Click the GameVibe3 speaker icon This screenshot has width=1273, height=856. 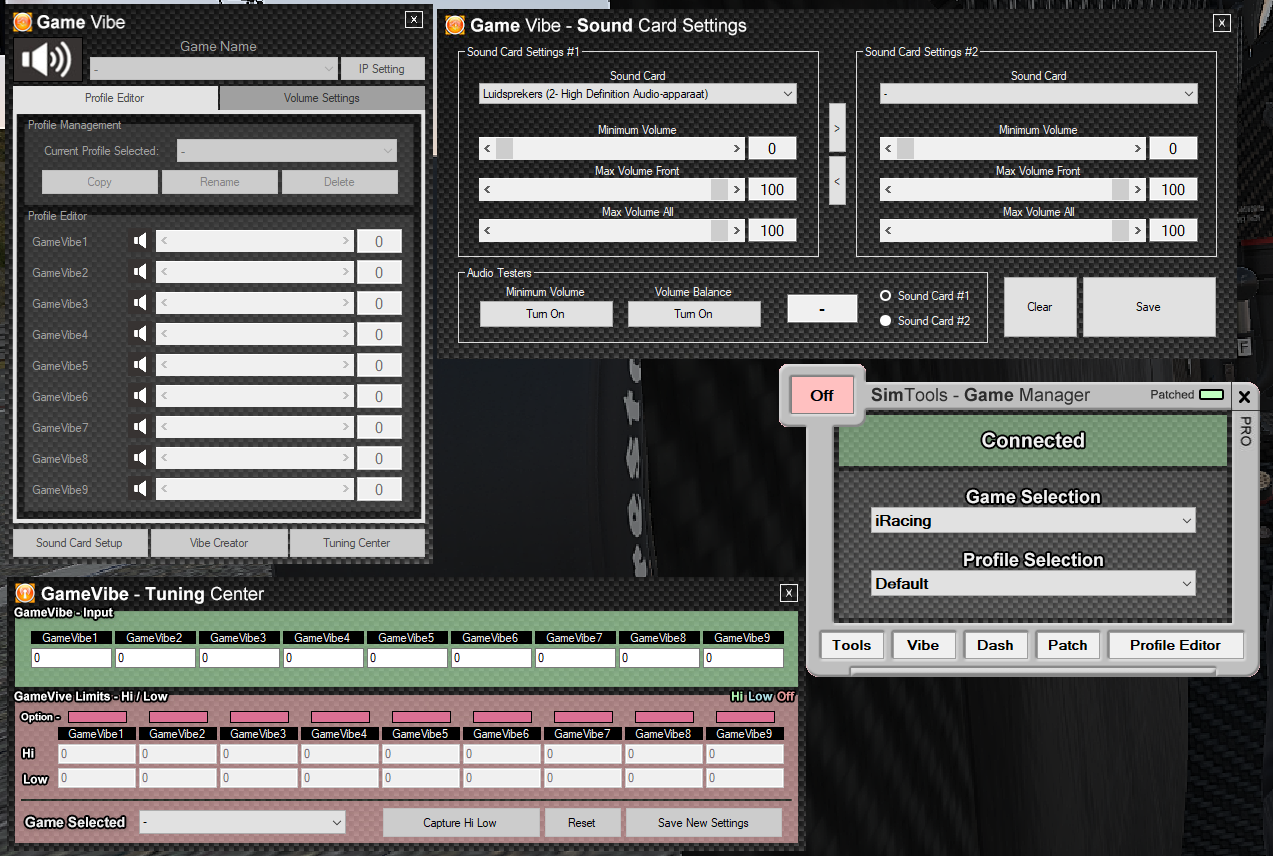140,303
